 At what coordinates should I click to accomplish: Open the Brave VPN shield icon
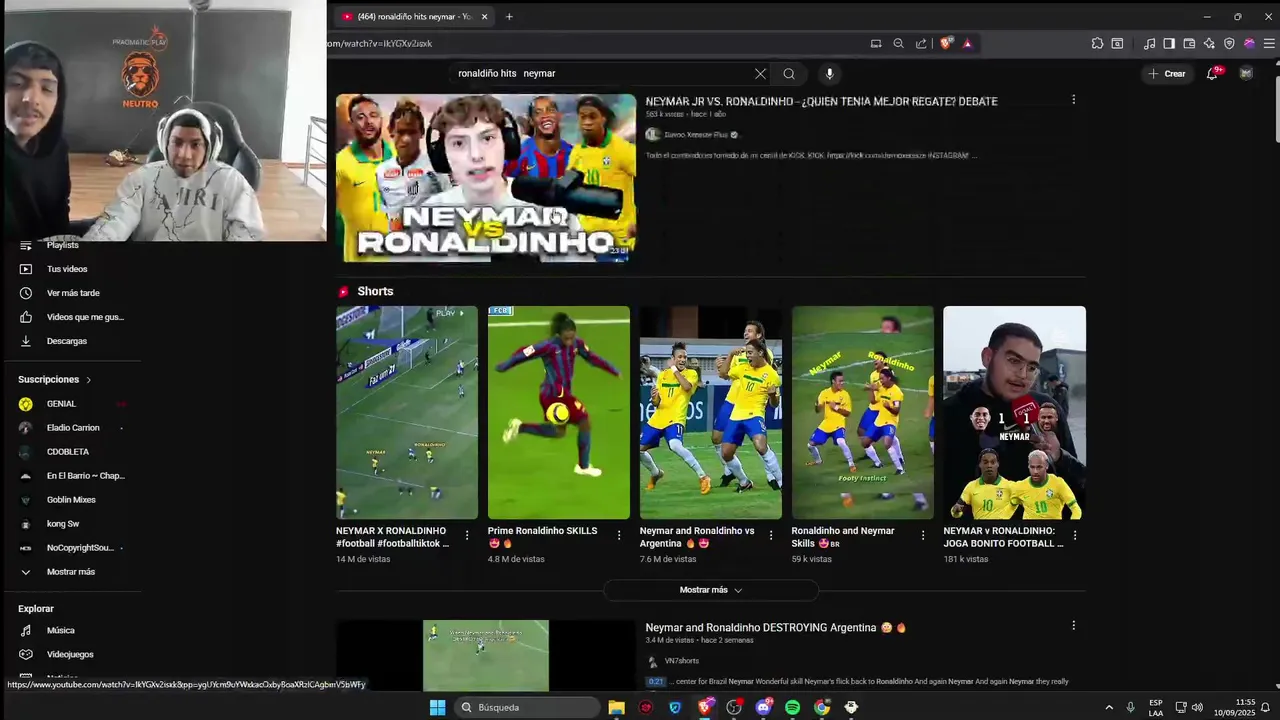pos(1229,43)
